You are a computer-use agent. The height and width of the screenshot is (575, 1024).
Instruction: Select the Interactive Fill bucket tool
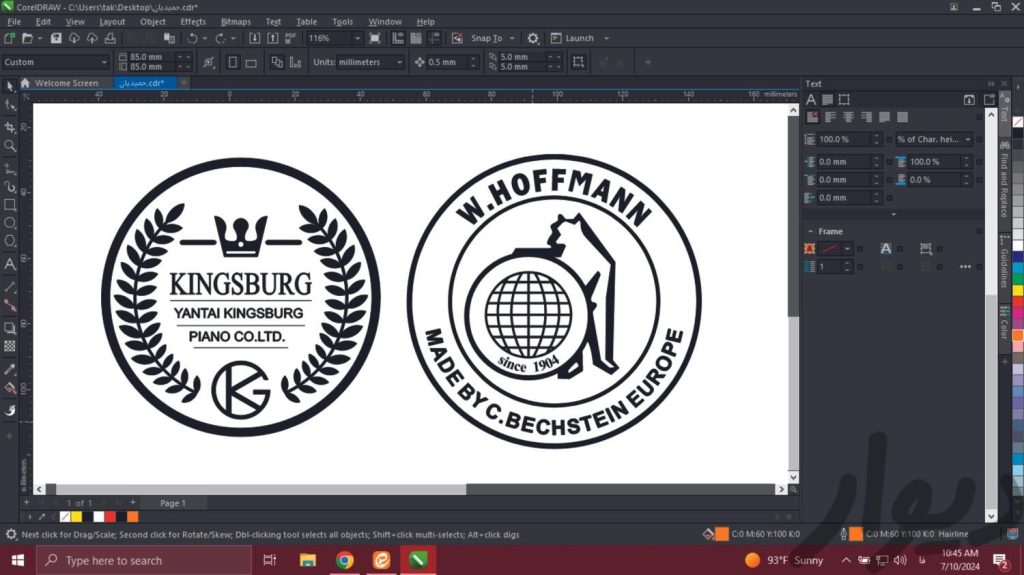[x=10, y=387]
